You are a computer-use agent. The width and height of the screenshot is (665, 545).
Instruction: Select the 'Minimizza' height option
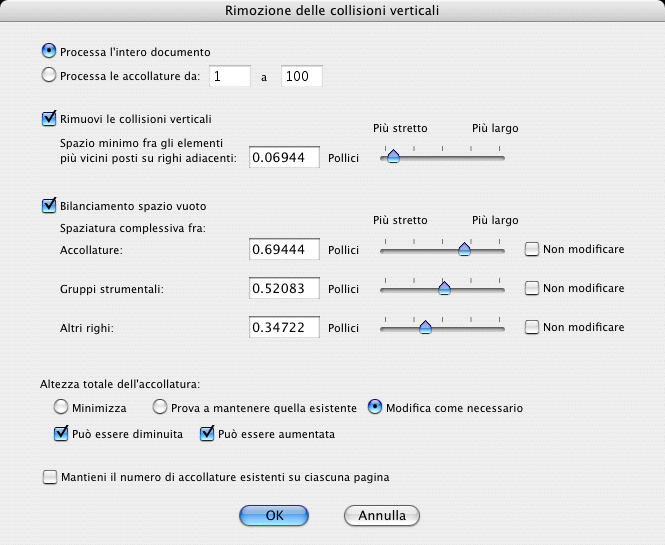62,408
